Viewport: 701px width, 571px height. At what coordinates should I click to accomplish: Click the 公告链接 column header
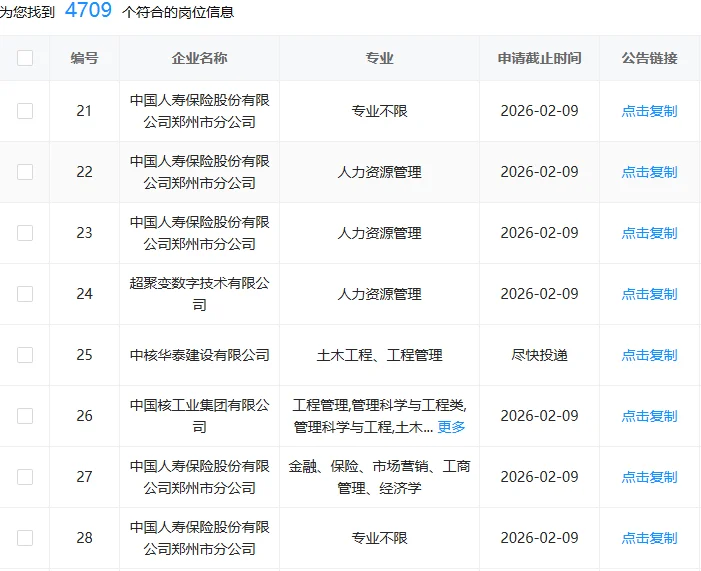pyautogui.click(x=650, y=58)
